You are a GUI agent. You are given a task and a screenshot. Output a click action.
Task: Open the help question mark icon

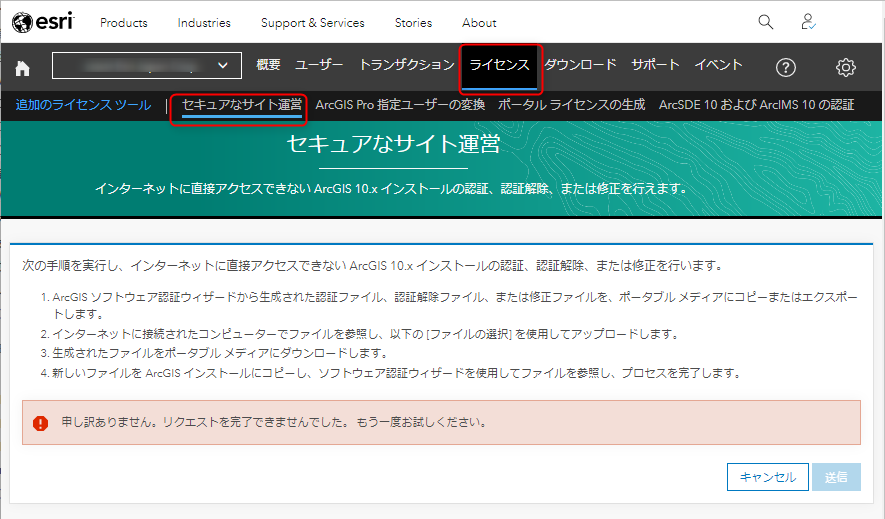[786, 68]
